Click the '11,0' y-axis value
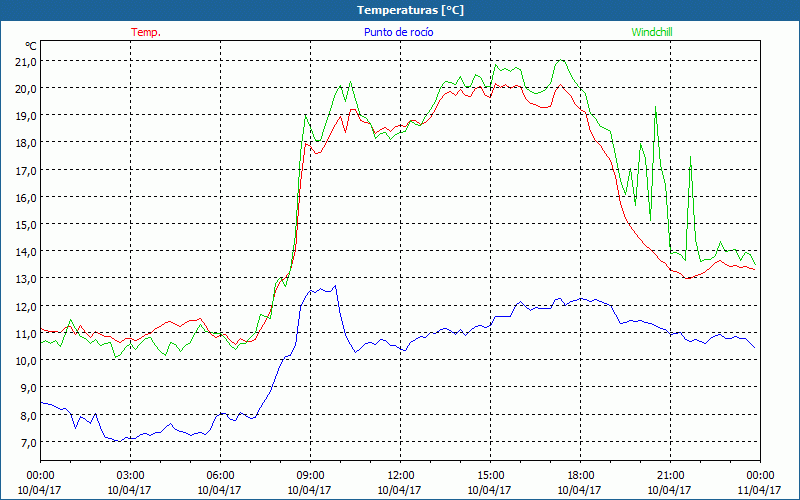 26,334
